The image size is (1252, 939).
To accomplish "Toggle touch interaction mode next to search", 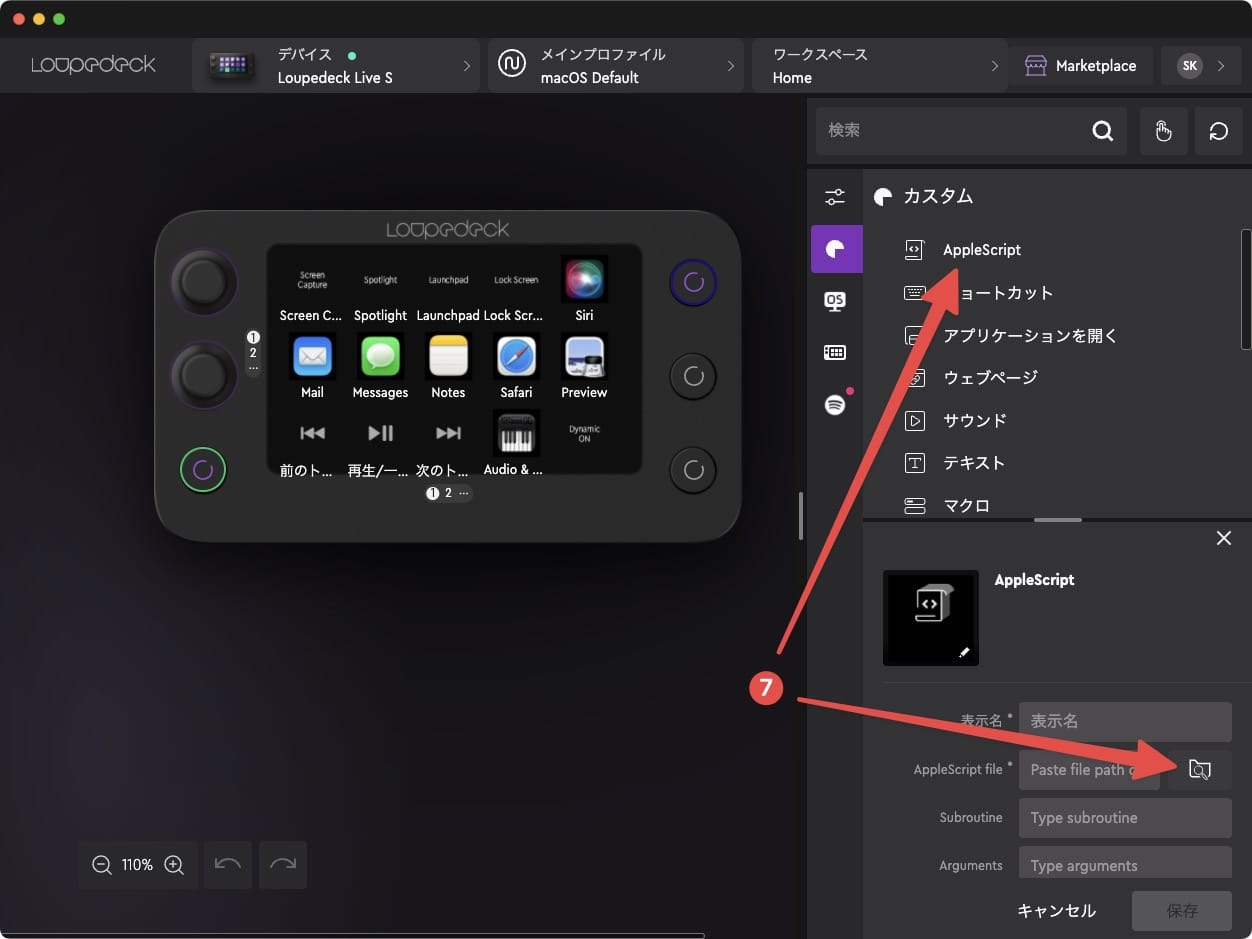I will 1164,130.
